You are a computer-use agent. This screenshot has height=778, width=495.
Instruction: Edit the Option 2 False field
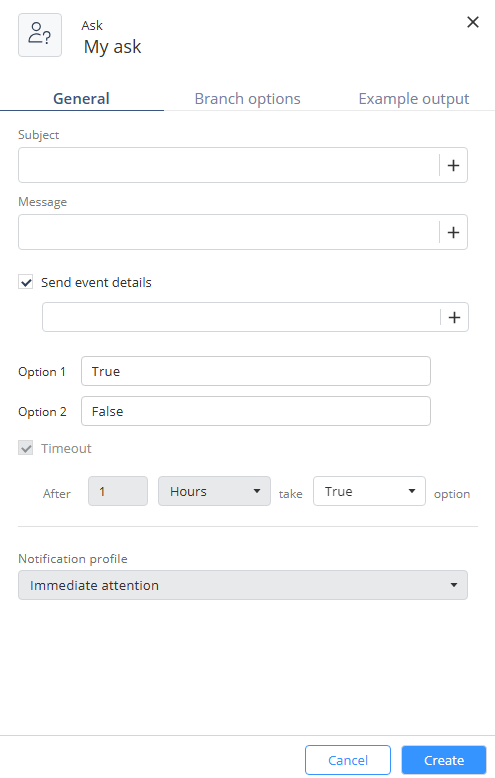[x=256, y=411]
